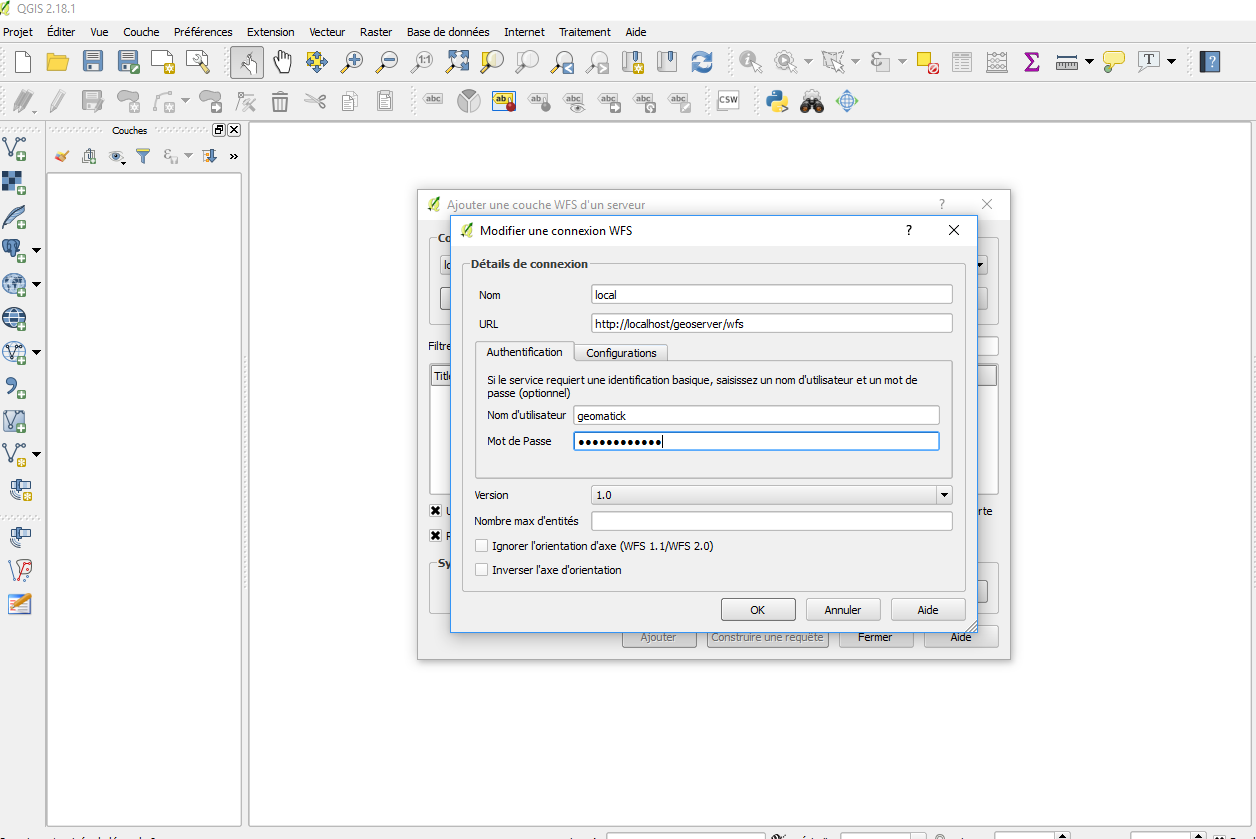The height and width of the screenshot is (839, 1256).
Task: Add group in Couches panel
Action: pos(89,156)
